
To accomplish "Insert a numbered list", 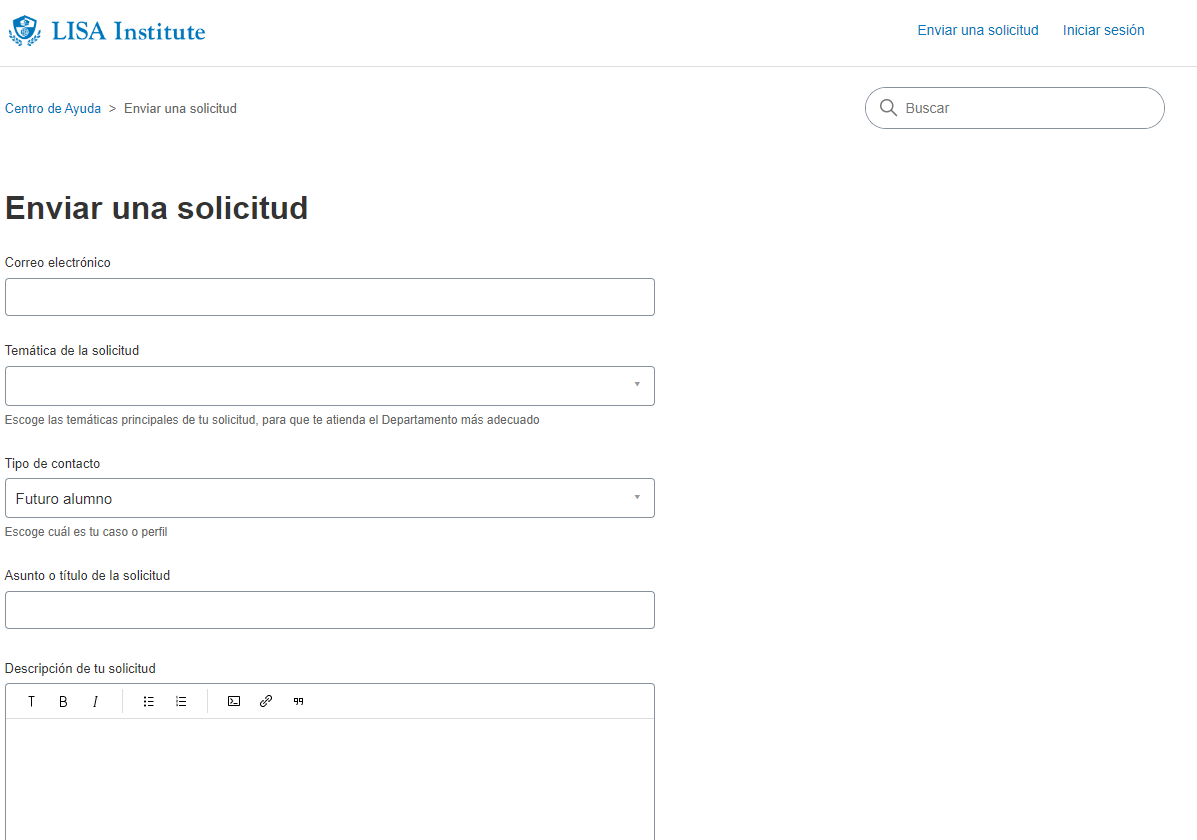I will [x=181, y=702].
